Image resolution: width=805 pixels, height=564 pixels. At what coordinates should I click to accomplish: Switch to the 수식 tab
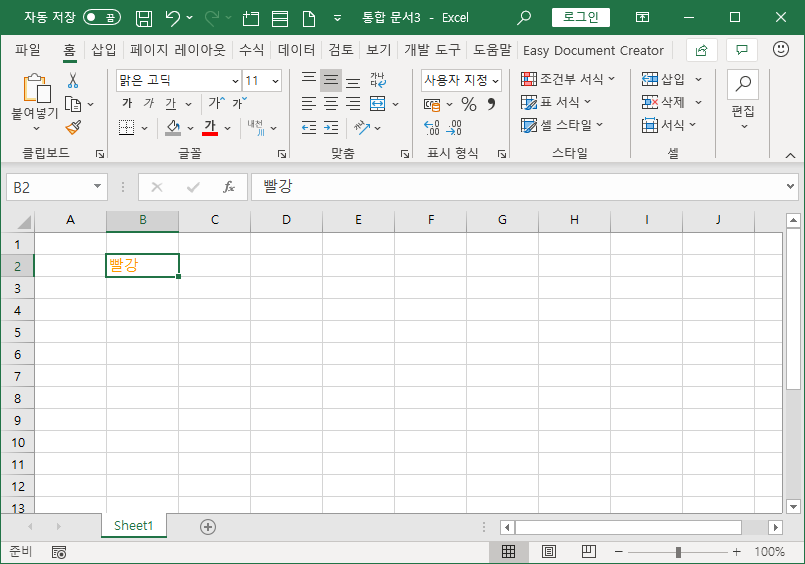click(x=252, y=50)
